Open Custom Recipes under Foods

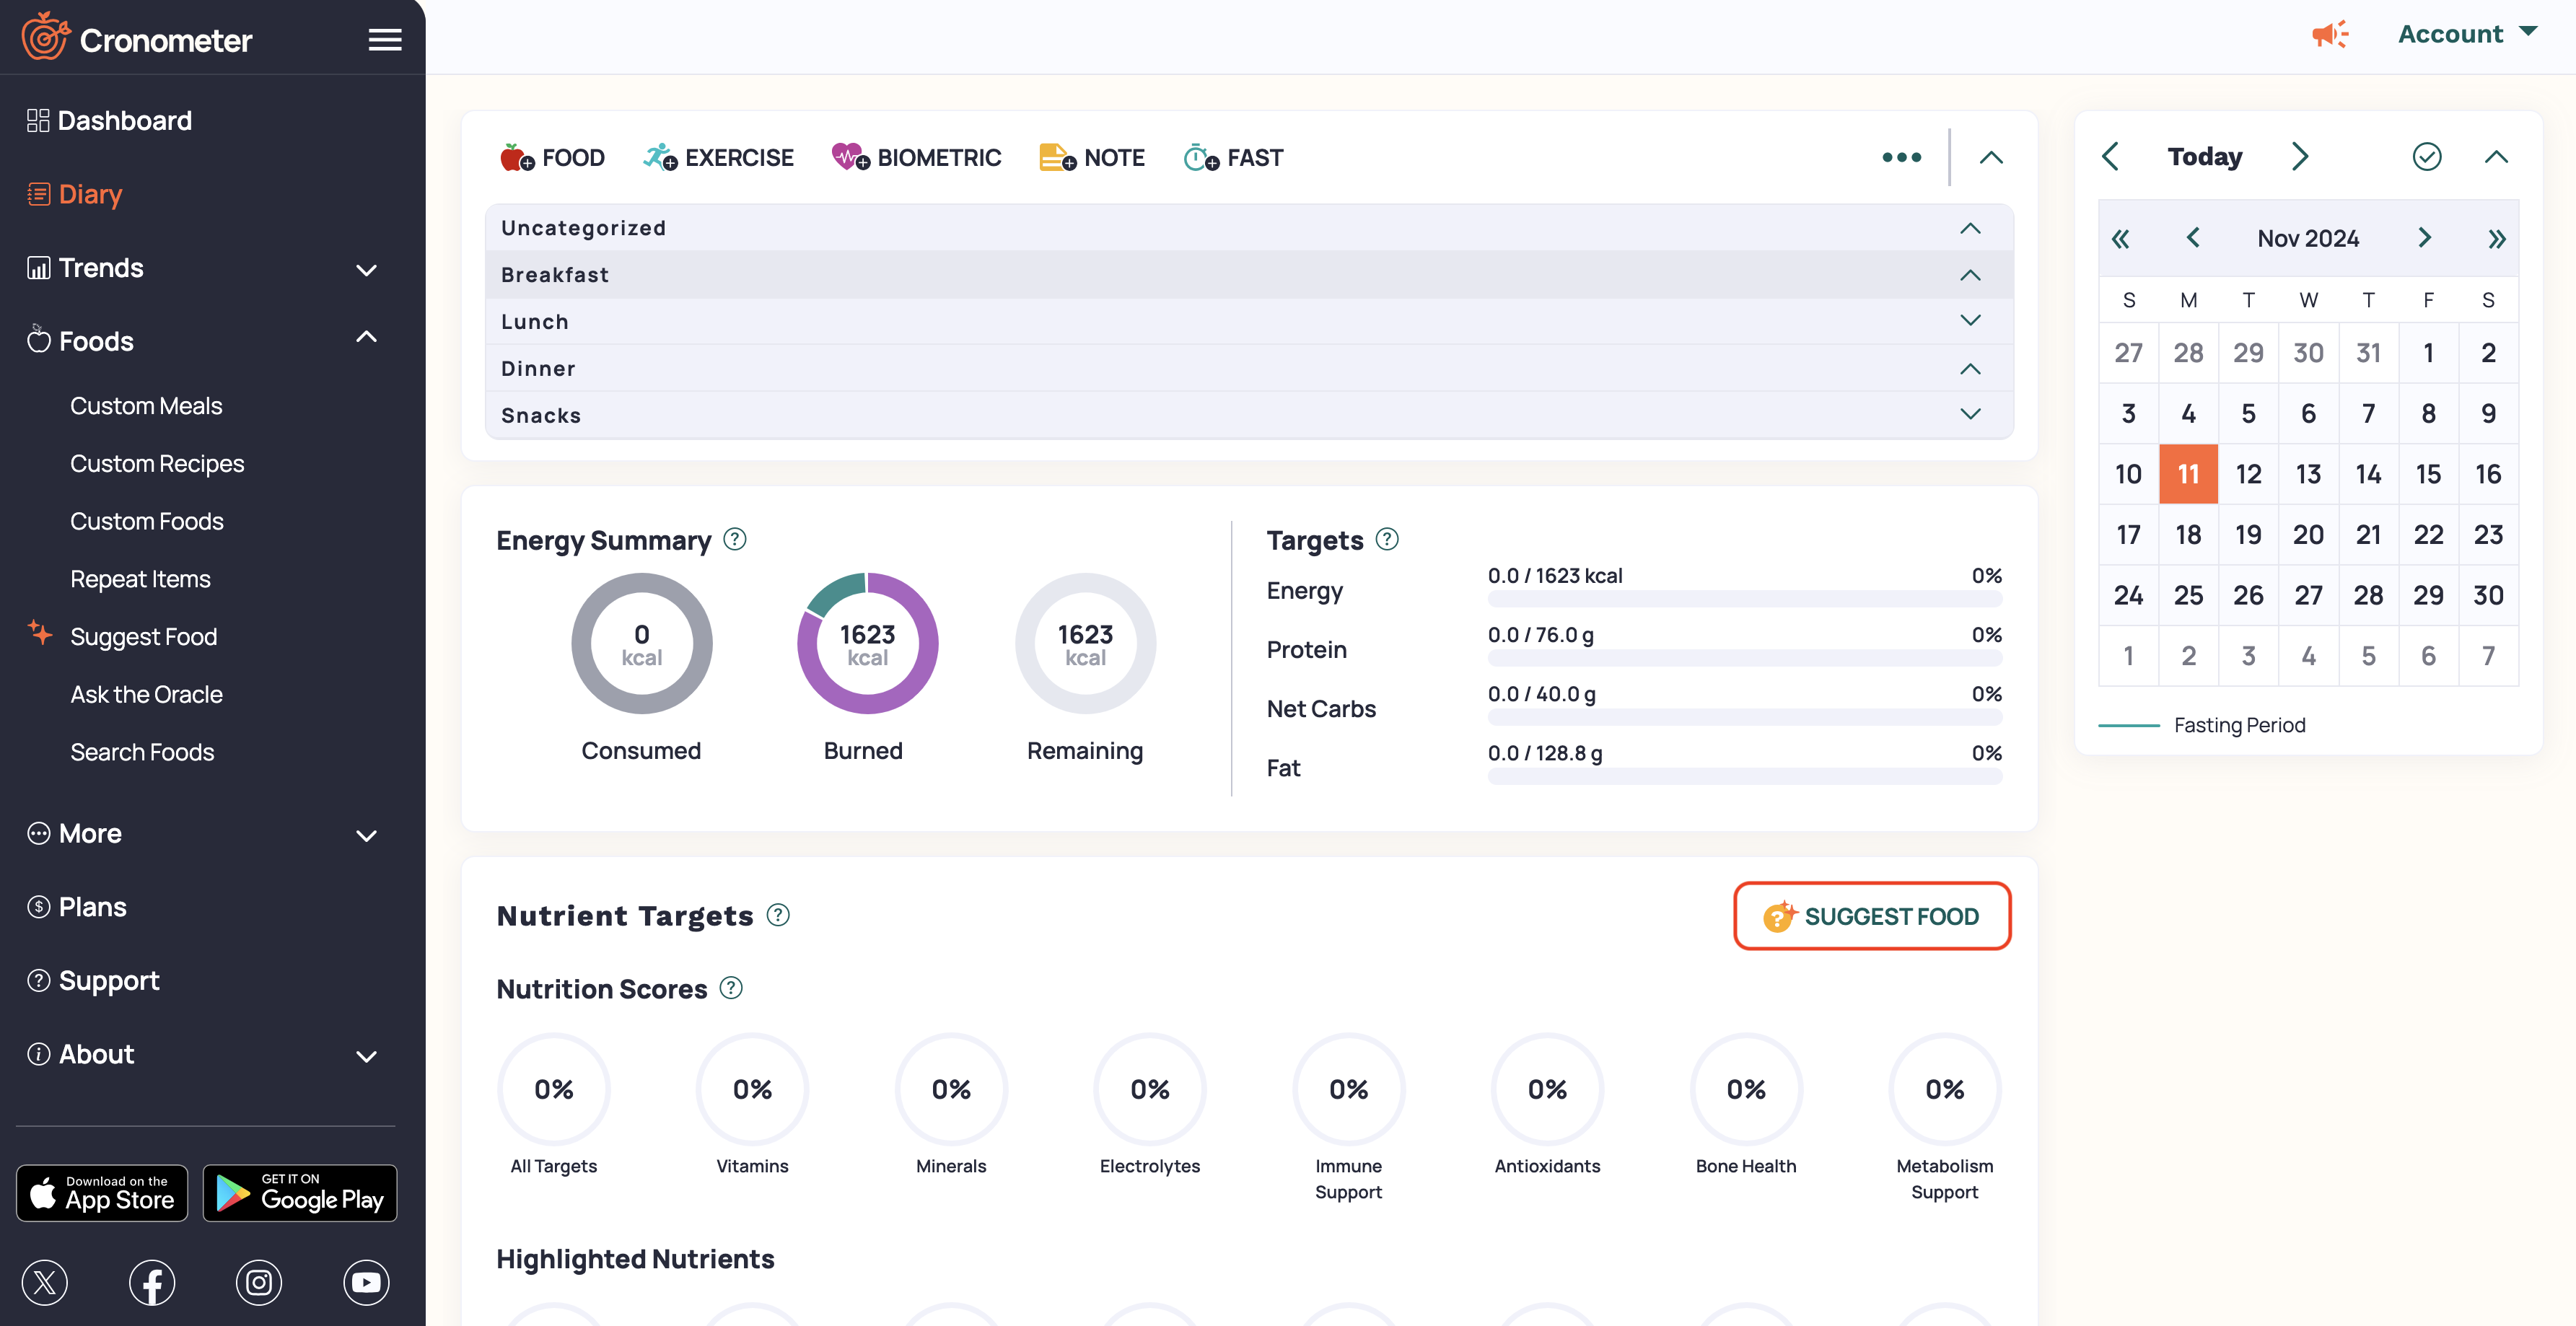click(x=157, y=464)
